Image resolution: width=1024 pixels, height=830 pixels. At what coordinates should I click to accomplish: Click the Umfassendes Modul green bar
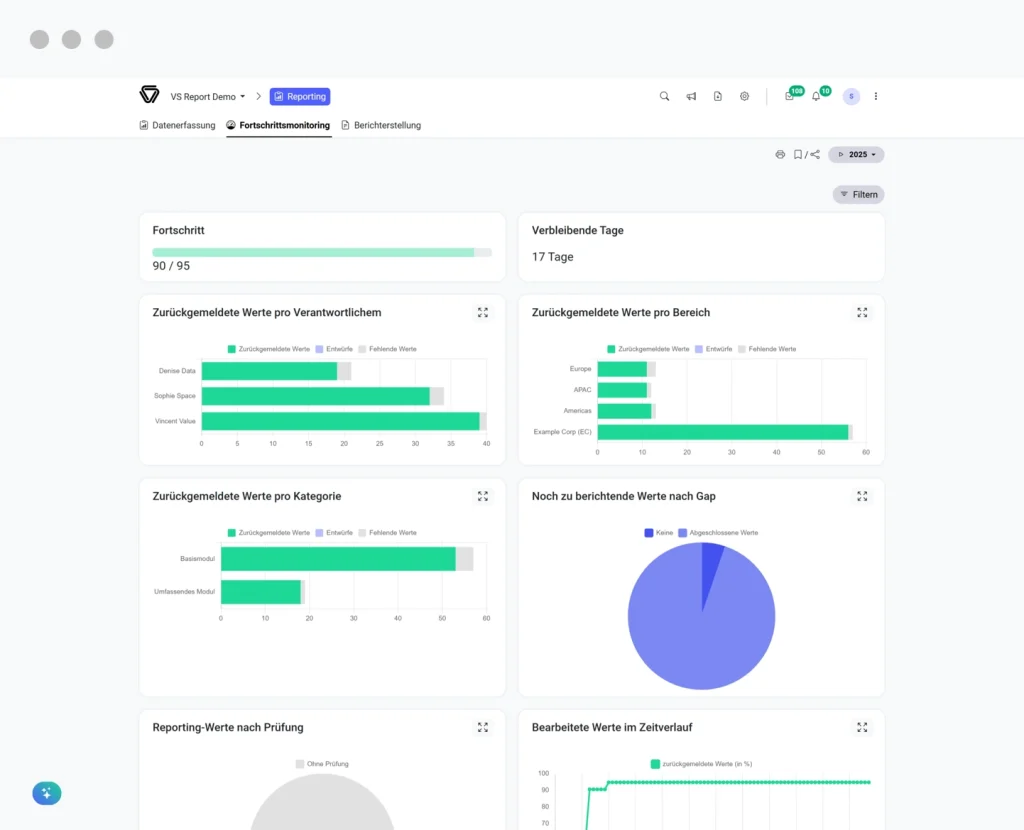click(x=261, y=592)
